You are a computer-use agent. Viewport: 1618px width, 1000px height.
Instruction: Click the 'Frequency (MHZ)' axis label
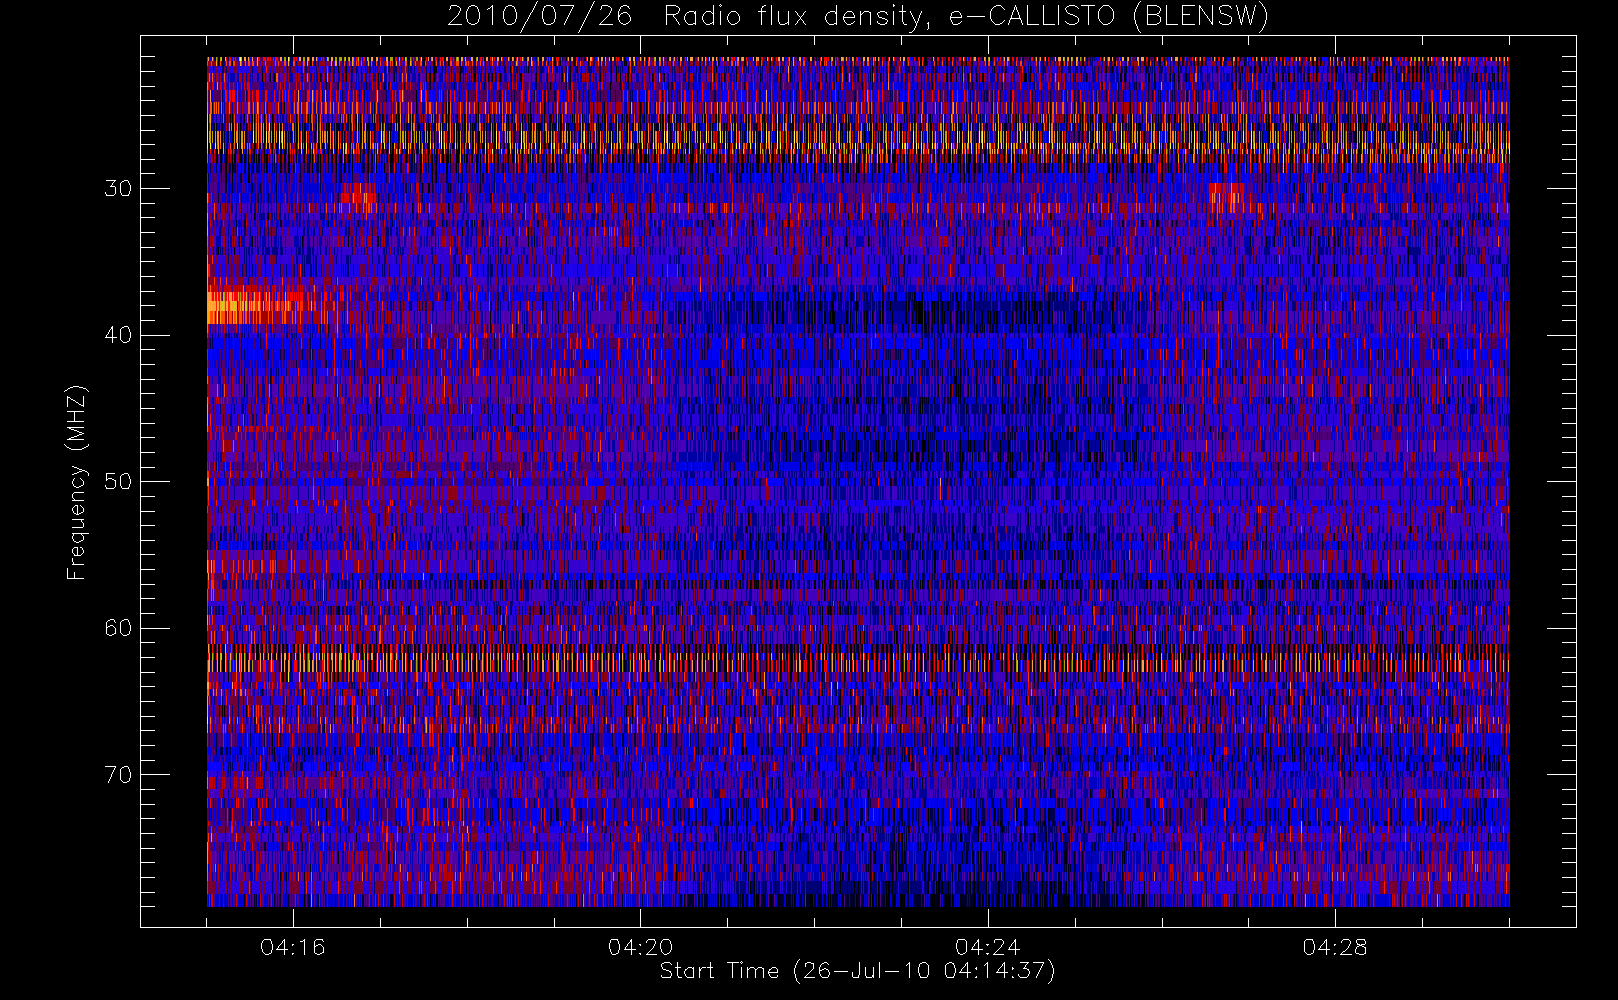[77, 482]
